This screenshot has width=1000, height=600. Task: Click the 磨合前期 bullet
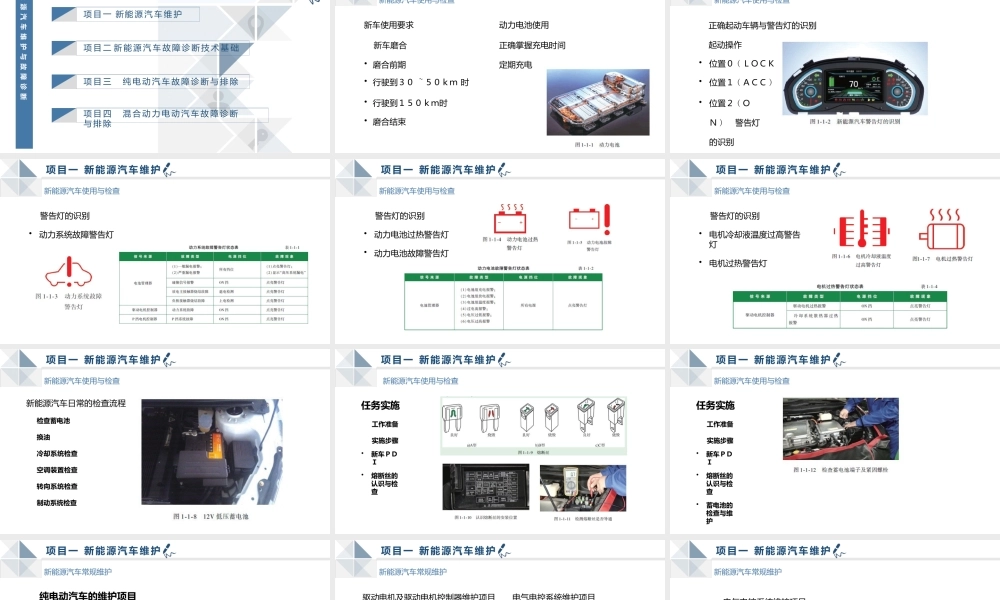(389, 64)
